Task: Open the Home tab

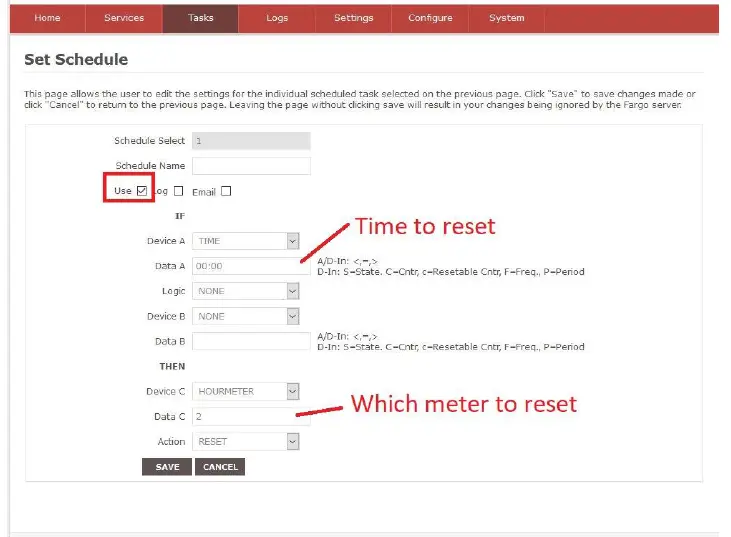Action: [47, 18]
